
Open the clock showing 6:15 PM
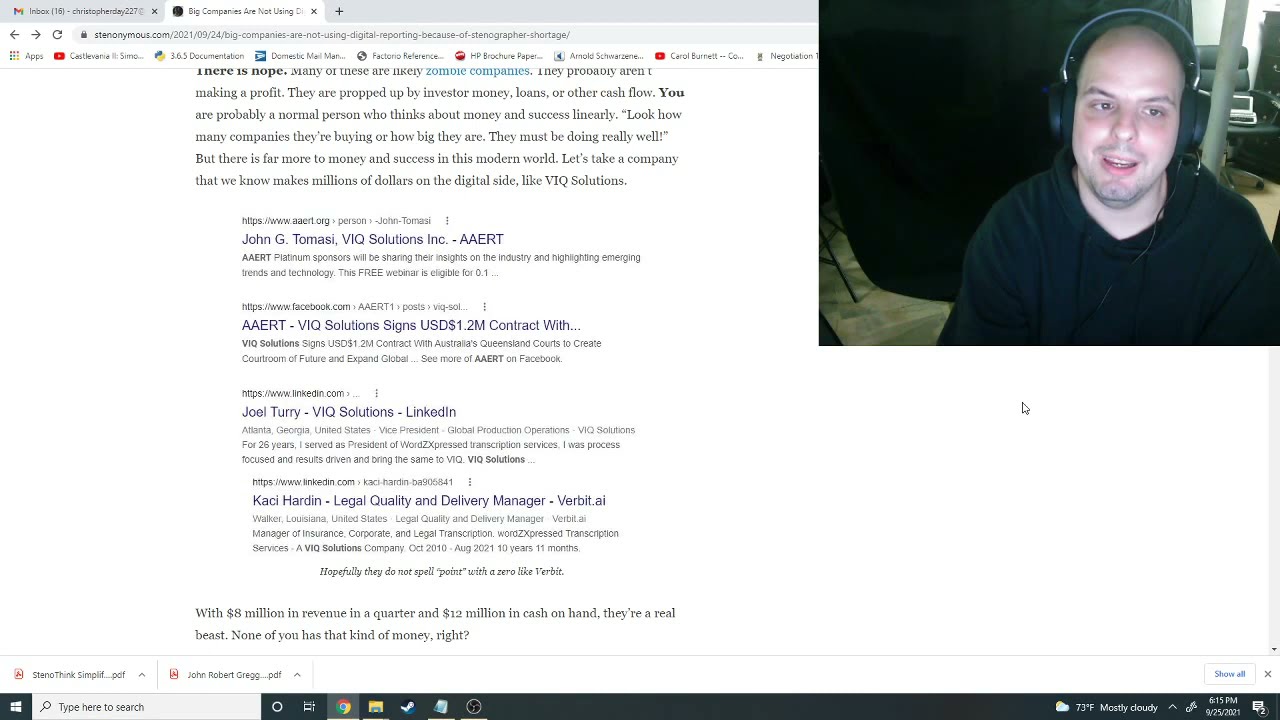coord(1224,707)
